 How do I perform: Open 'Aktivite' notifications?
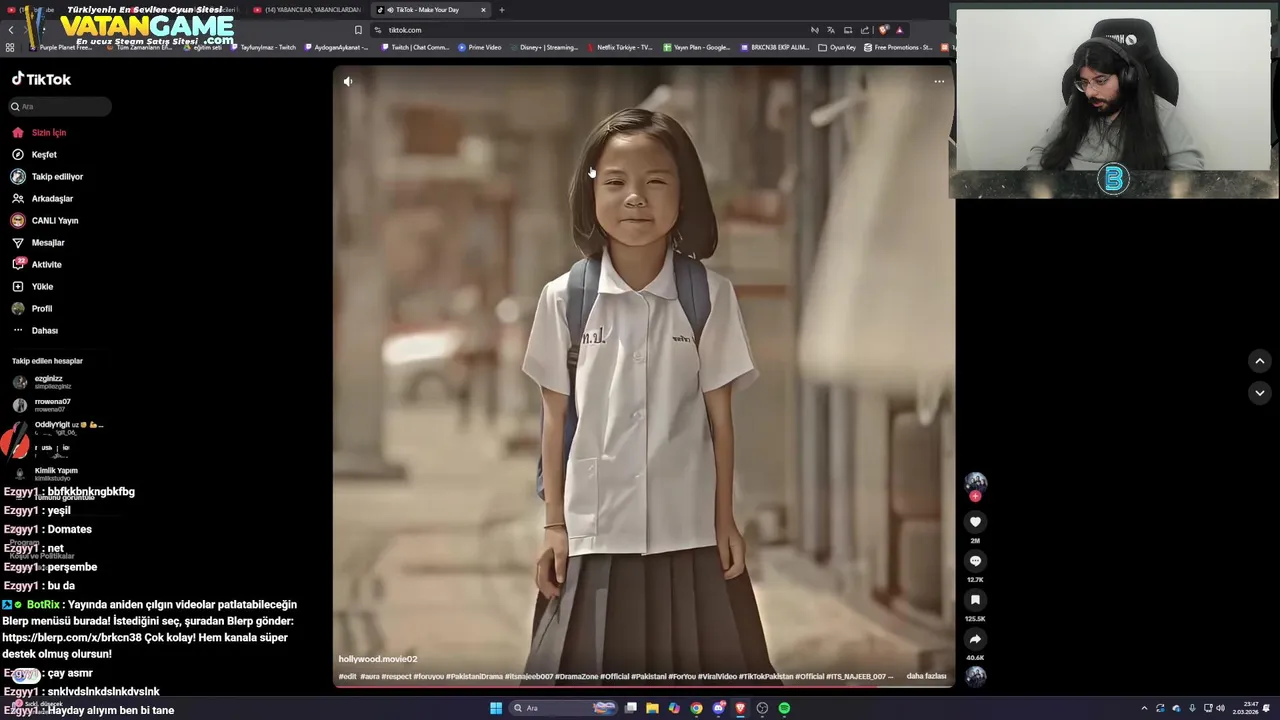(36, 264)
